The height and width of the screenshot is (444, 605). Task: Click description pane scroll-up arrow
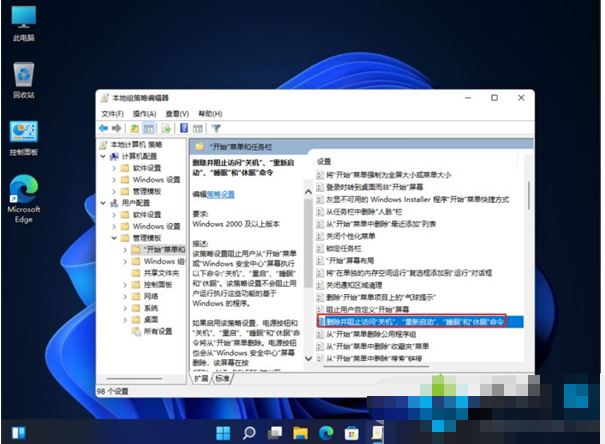click(x=308, y=191)
